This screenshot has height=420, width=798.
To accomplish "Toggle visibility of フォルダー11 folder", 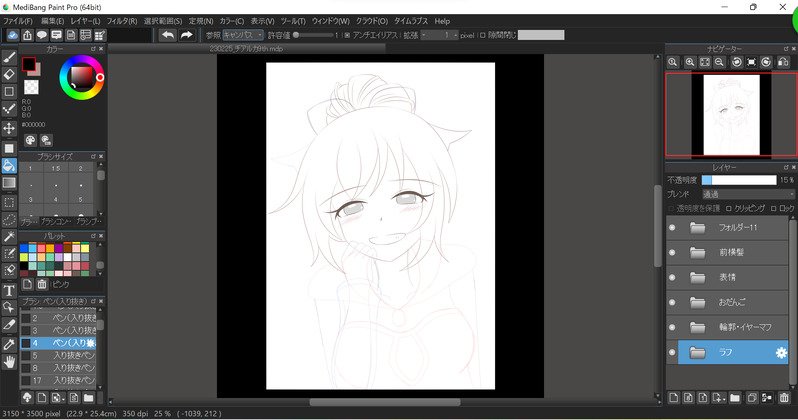I will coord(672,228).
